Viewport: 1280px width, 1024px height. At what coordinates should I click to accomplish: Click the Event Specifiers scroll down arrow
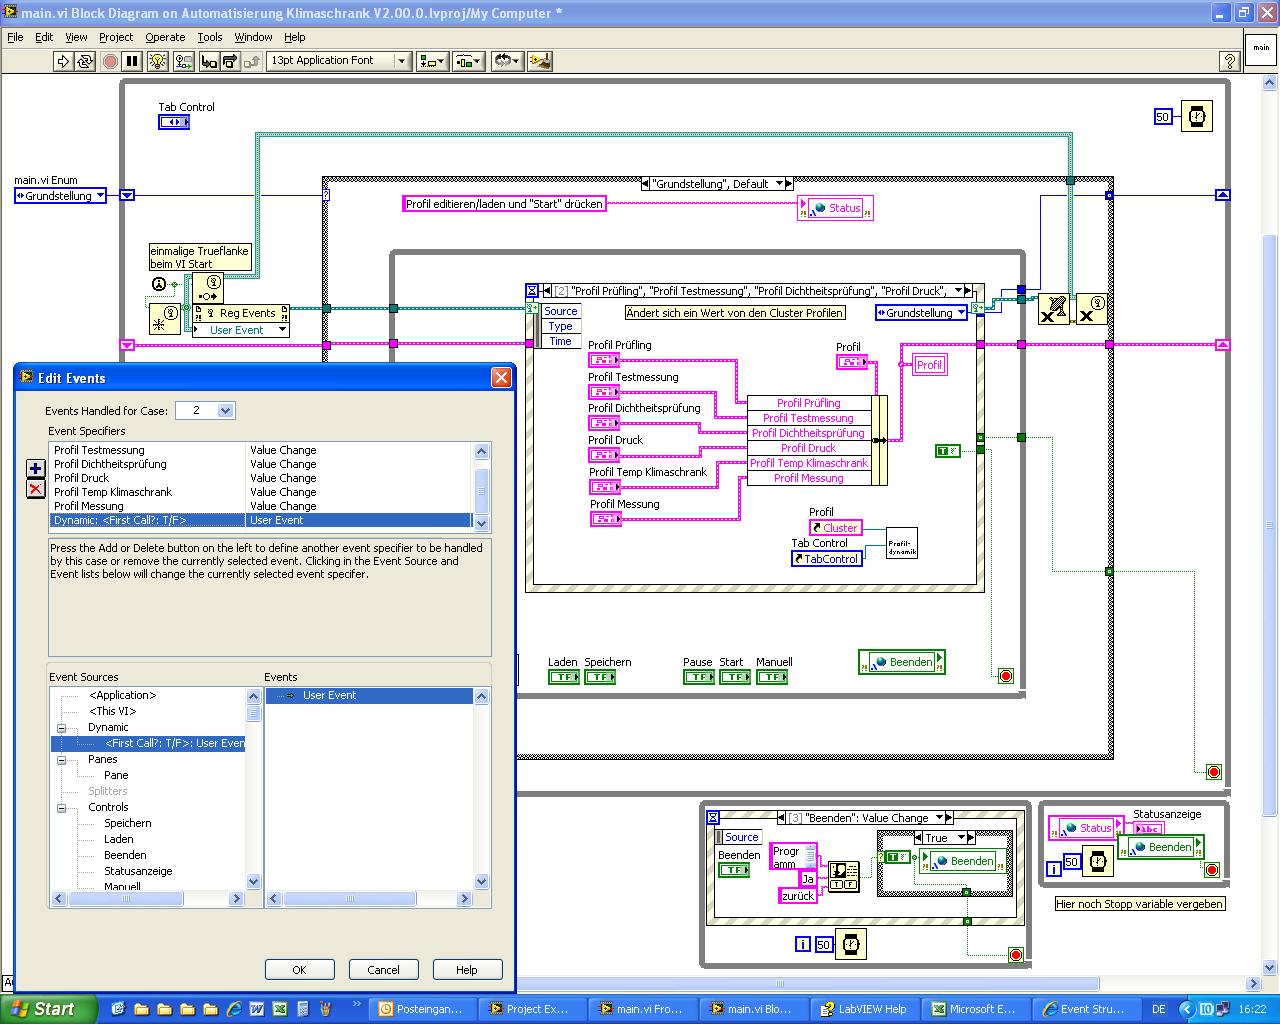482,523
